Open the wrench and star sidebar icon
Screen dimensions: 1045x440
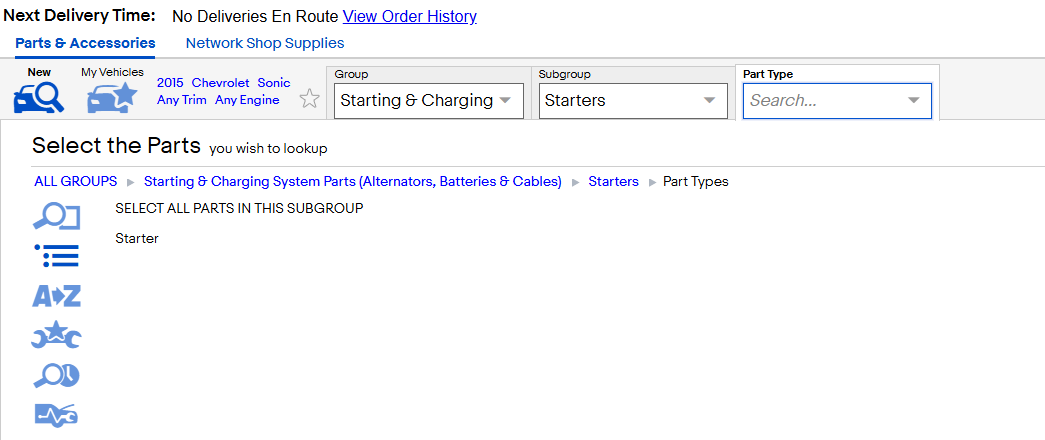pyautogui.click(x=57, y=335)
